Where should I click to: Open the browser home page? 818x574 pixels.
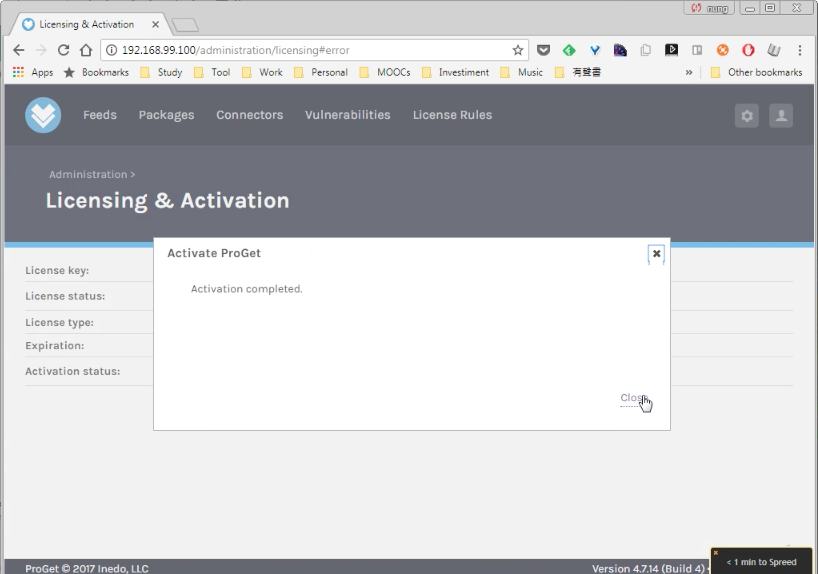pyautogui.click(x=86, y=50)
